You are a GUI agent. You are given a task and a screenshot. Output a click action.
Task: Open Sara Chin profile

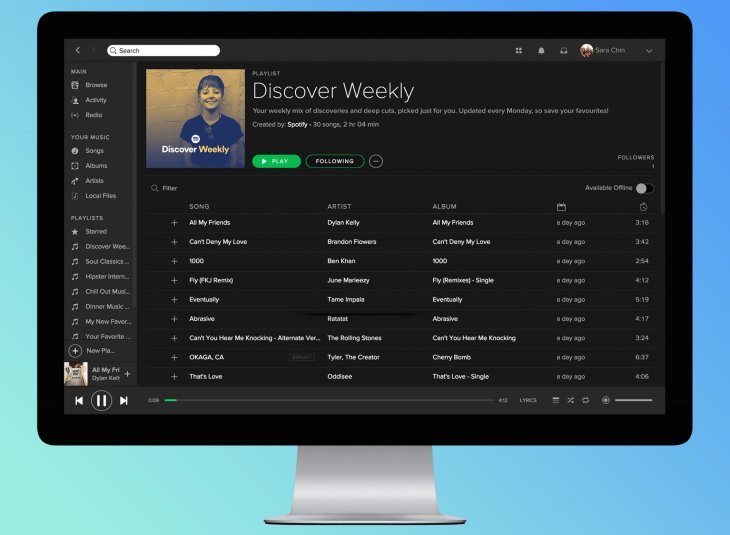click(603, 50)
